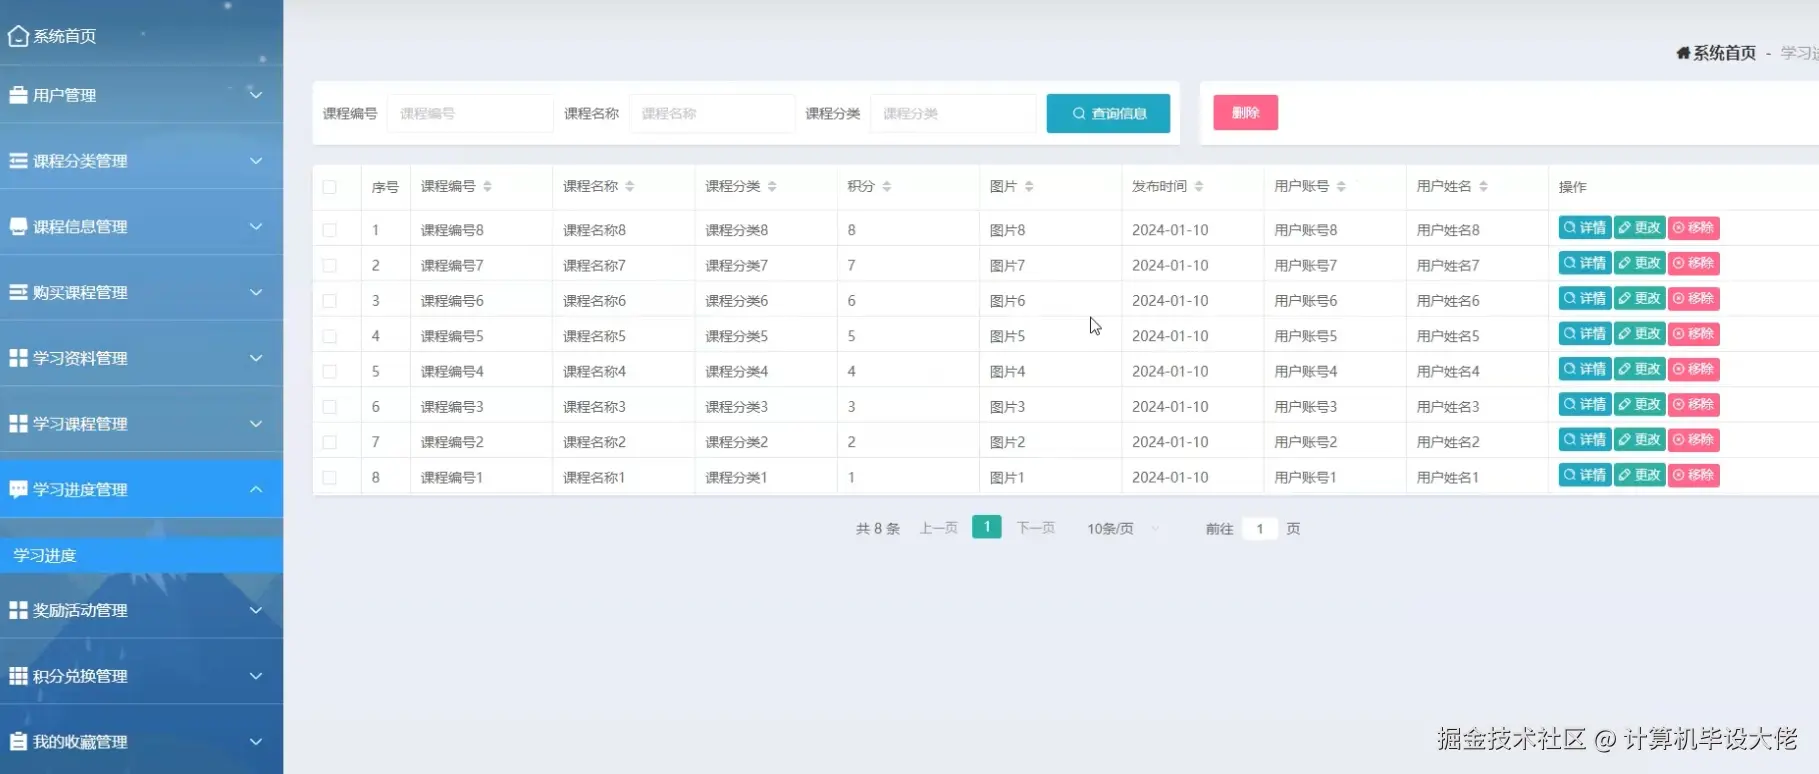1819x774 pixels.
Task: Click the 学习进度管理 chat icon
Action: coord(18,489)
